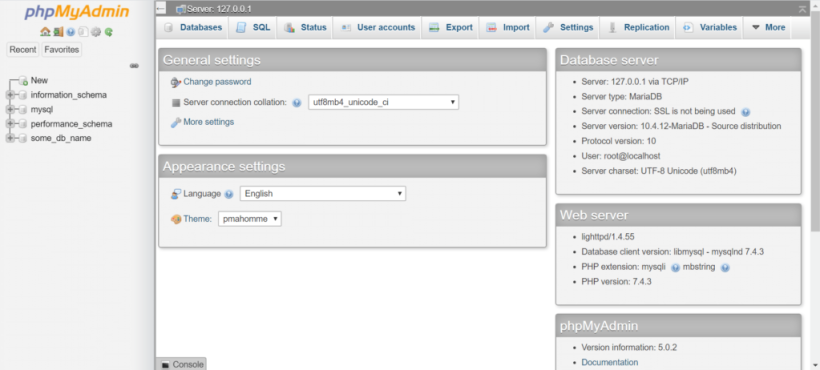This screenshot has height=370, width=820.
Task: Select performance_schema in the tree
Action: click(x=71, y=124)
